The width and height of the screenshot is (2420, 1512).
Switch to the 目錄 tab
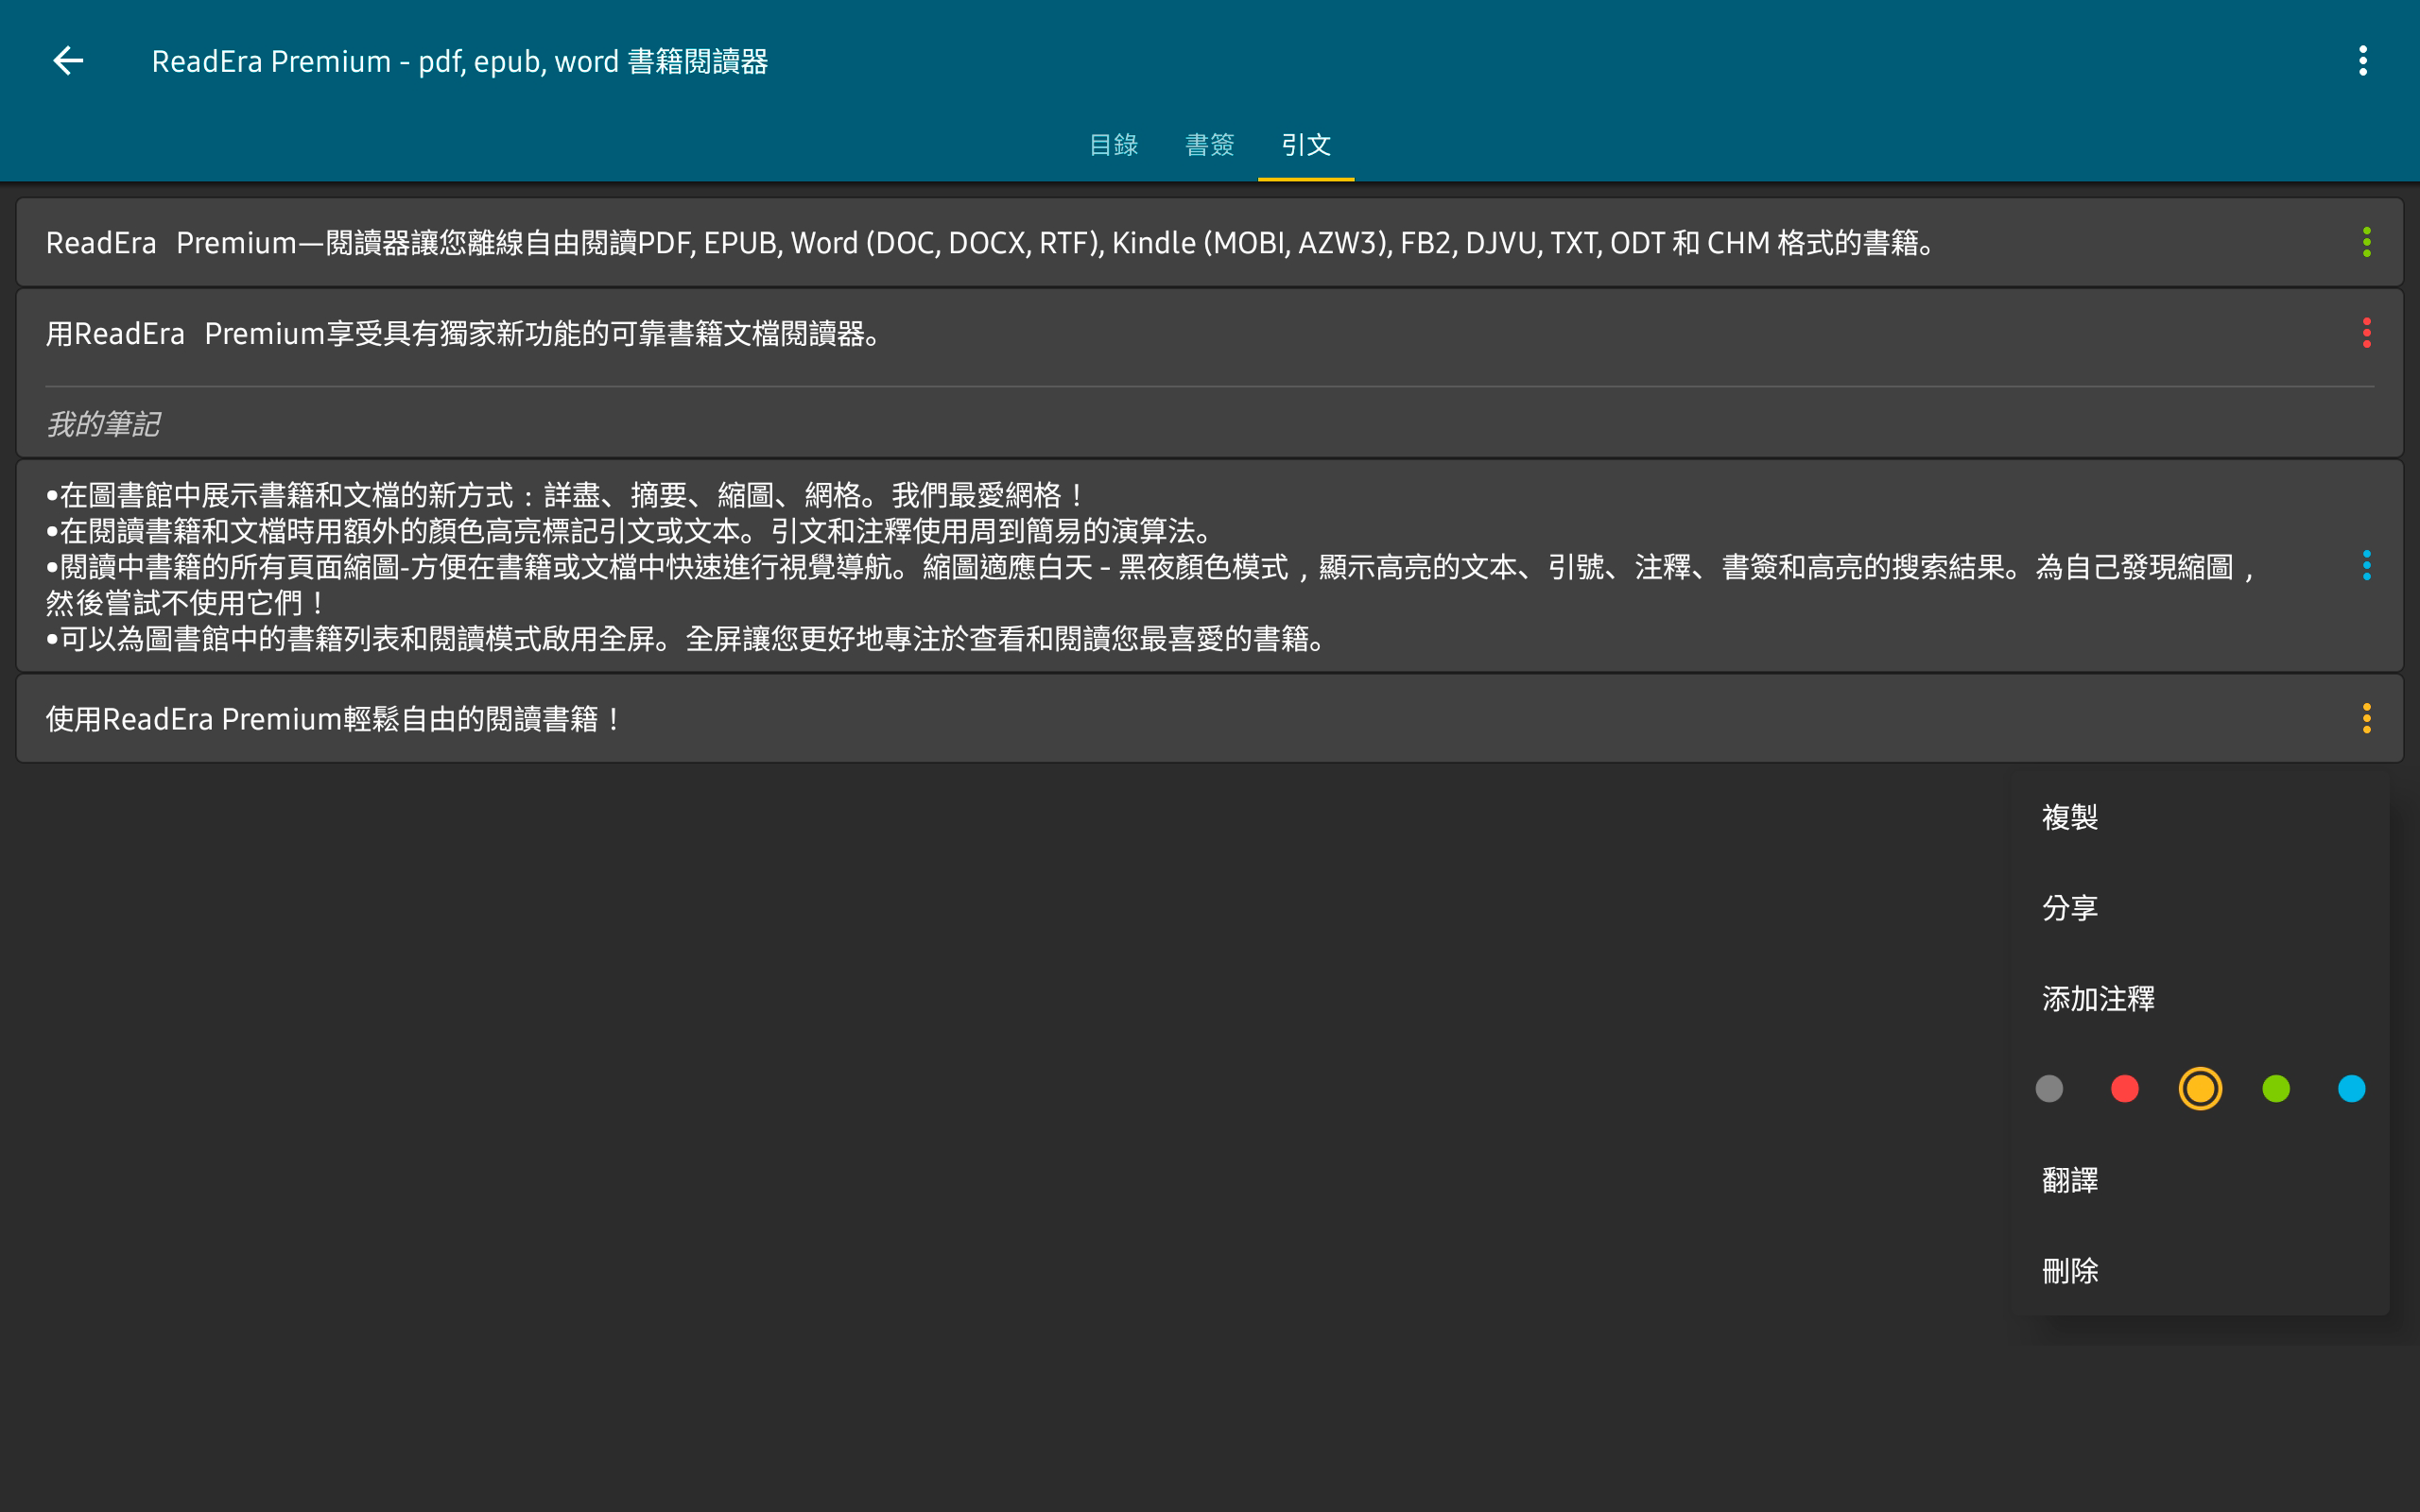point(1113,145)
